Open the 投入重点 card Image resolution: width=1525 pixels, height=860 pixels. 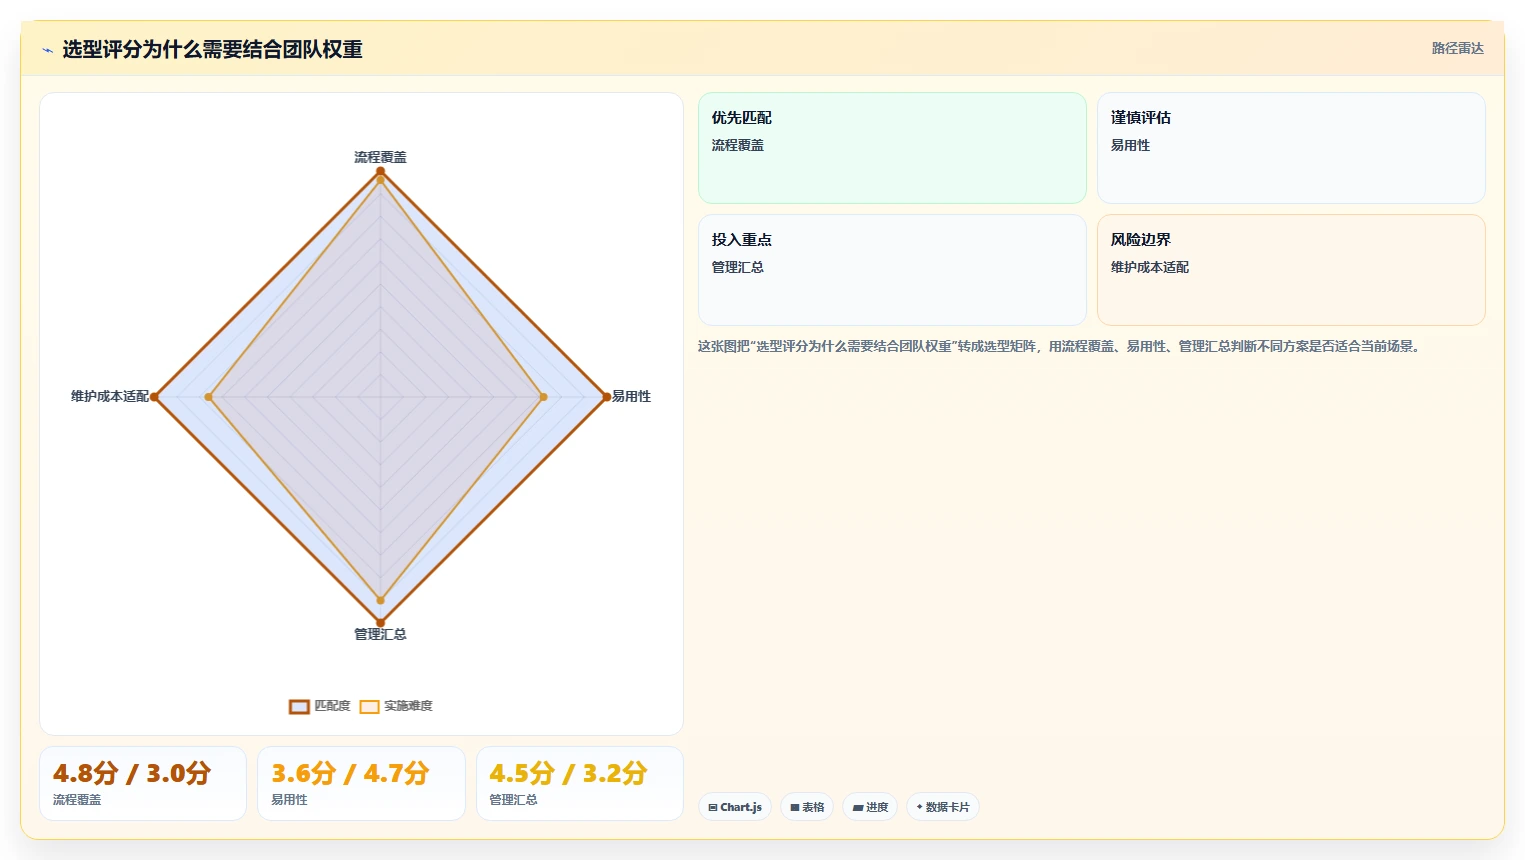coord(892,270)
